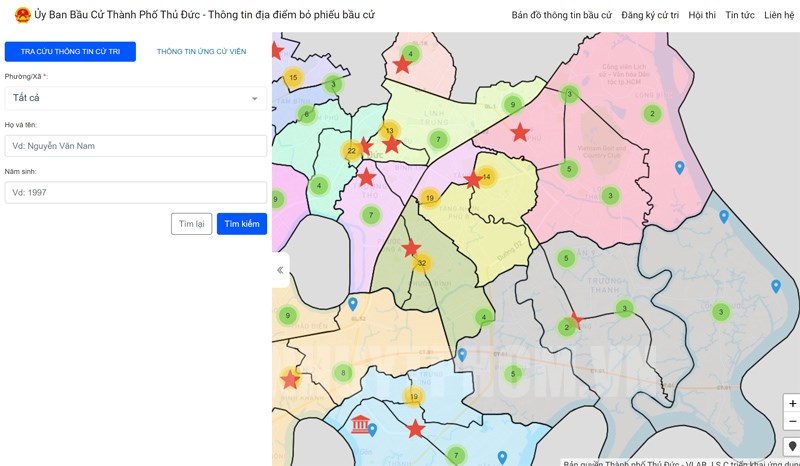Open Bản đồ thông tin bầu cử menu

(561, 16)
